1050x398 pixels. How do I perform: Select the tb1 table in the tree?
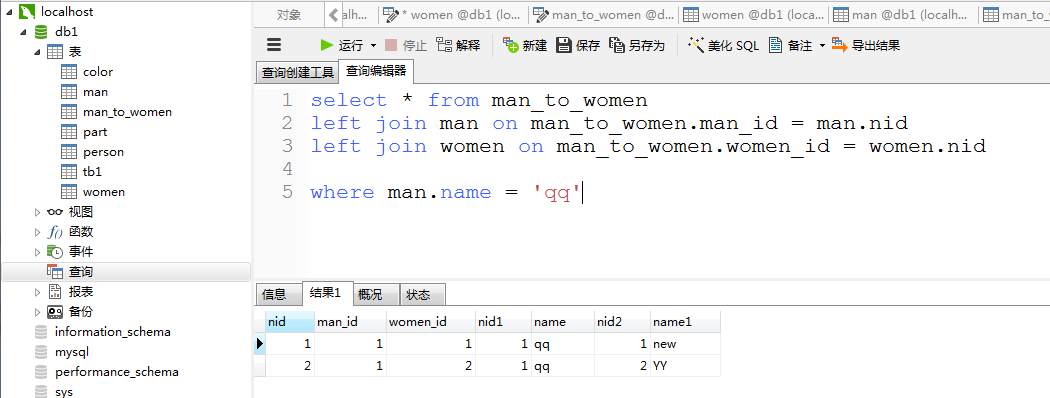pyautogui.click(x=92, y=172)
